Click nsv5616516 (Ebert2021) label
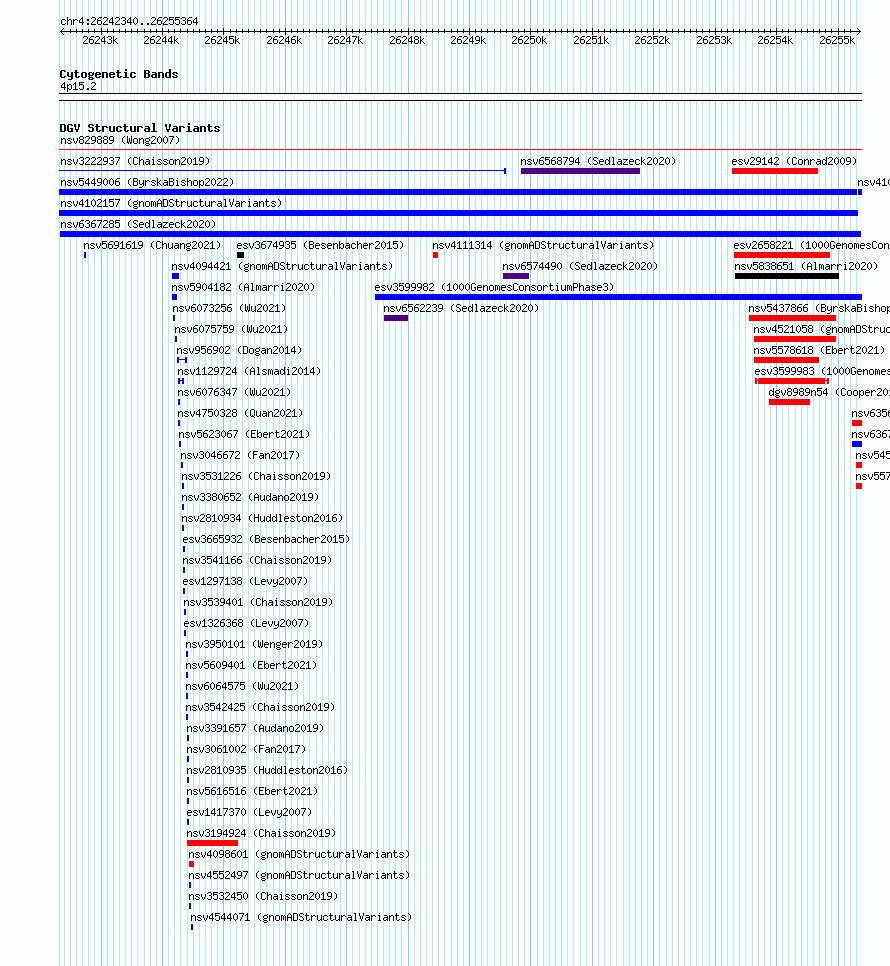The width and height of the screenshot is (890, 966). click(x=253, y=790)
